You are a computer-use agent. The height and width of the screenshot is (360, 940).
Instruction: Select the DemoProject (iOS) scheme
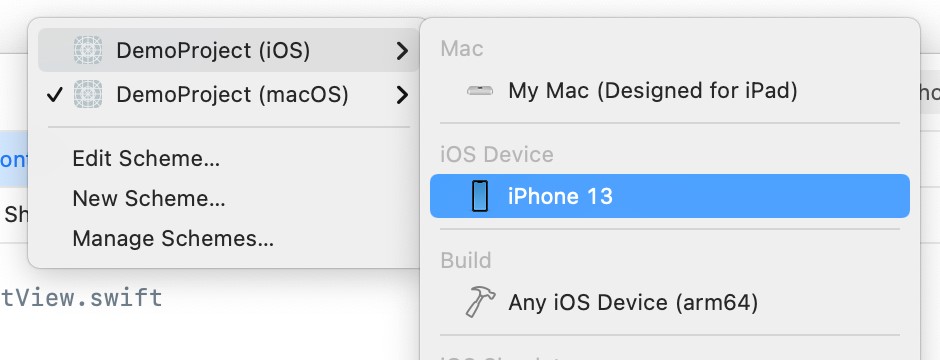228,50
